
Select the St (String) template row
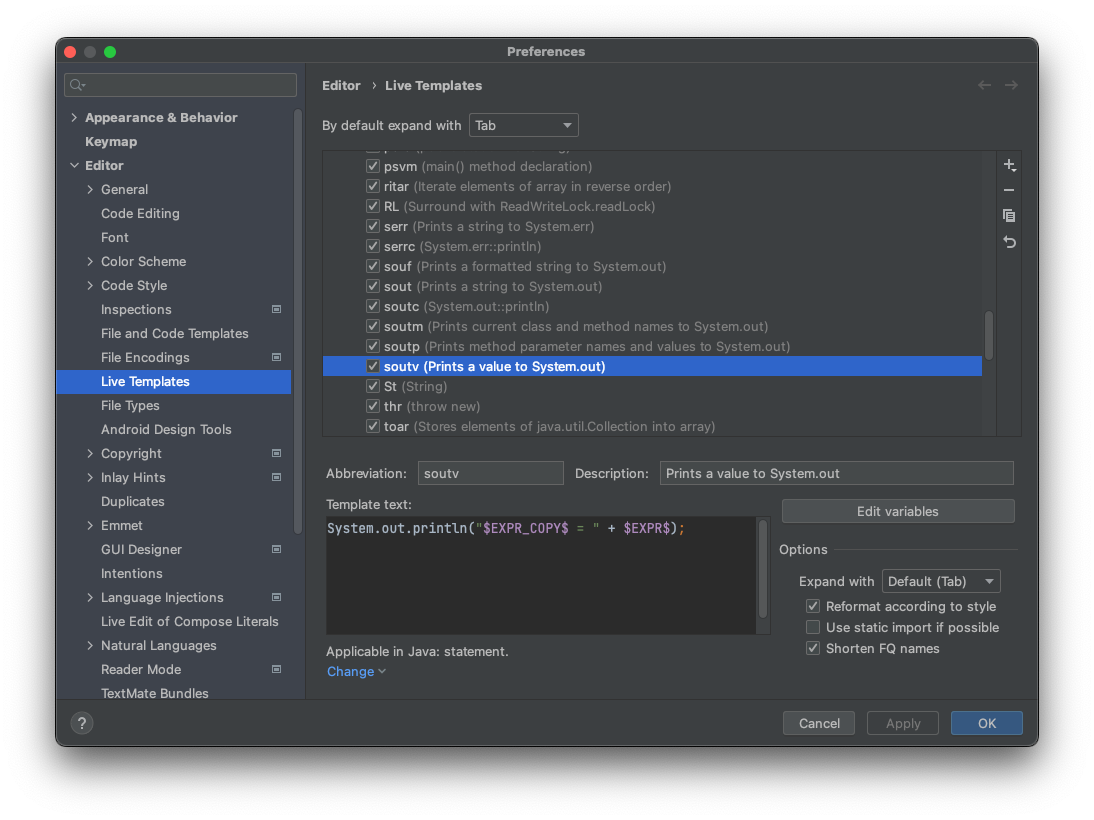click(x=652, y=387)
